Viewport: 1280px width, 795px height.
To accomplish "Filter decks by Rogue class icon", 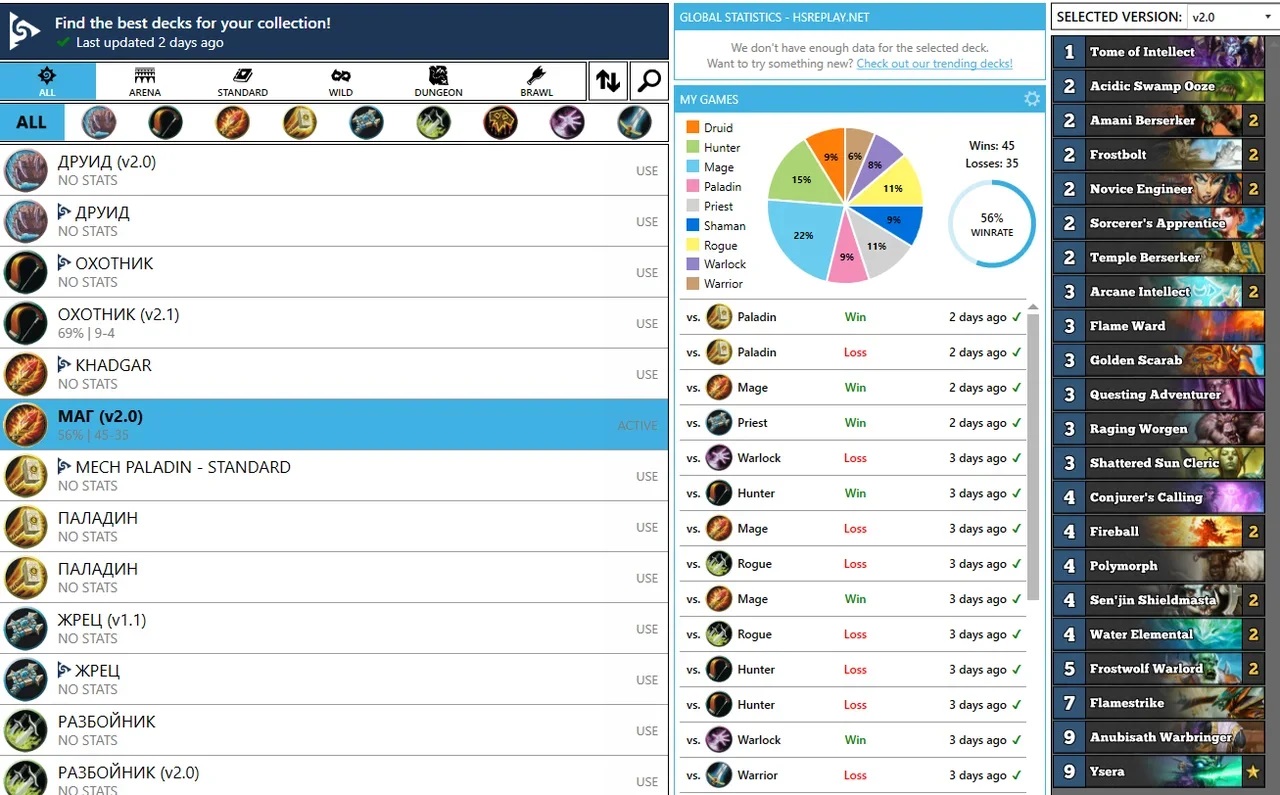I will (433, 122).
